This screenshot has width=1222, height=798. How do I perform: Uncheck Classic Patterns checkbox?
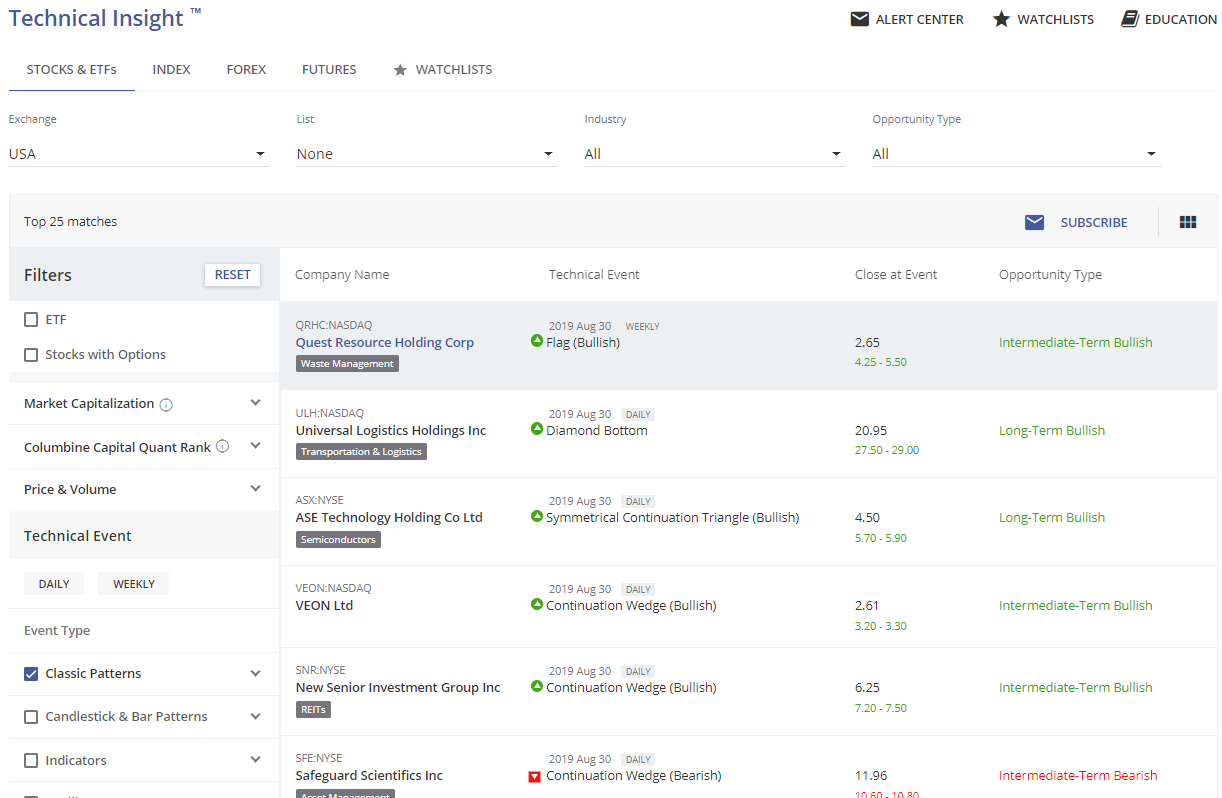31,674
